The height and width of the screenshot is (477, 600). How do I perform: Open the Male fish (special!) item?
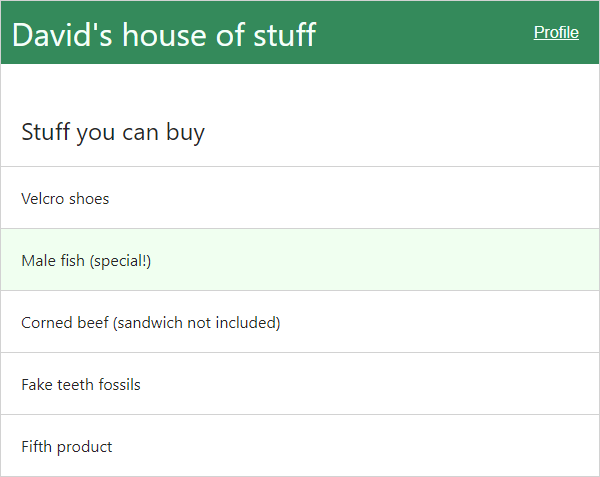(86, 260)
